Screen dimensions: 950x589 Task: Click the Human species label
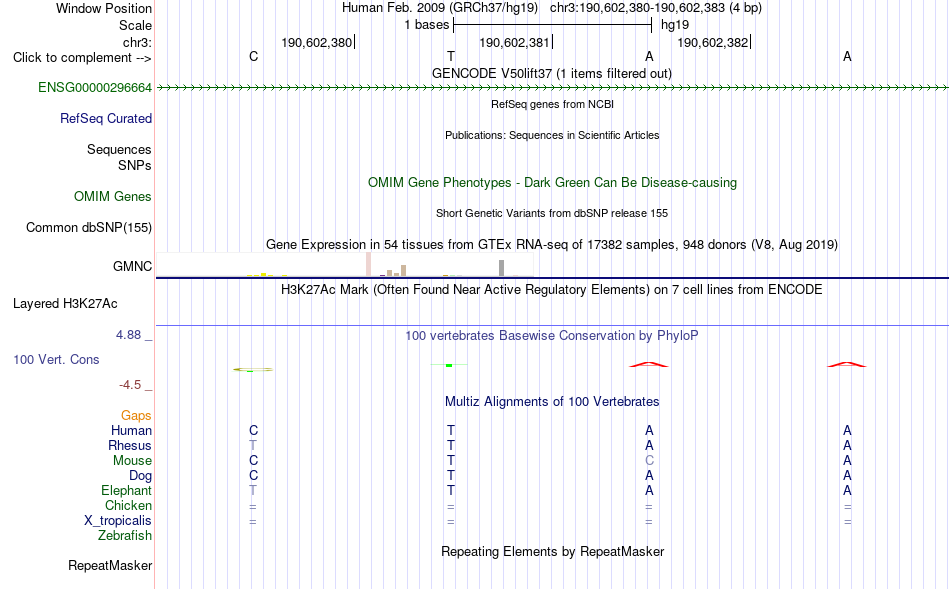click(131, 431)
